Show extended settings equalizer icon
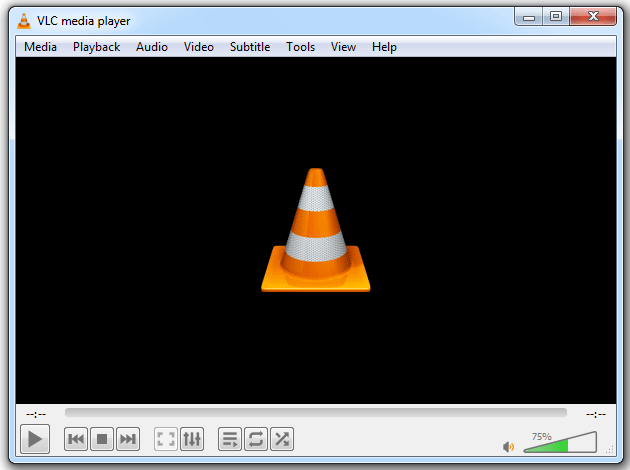 tap(192, 439)
